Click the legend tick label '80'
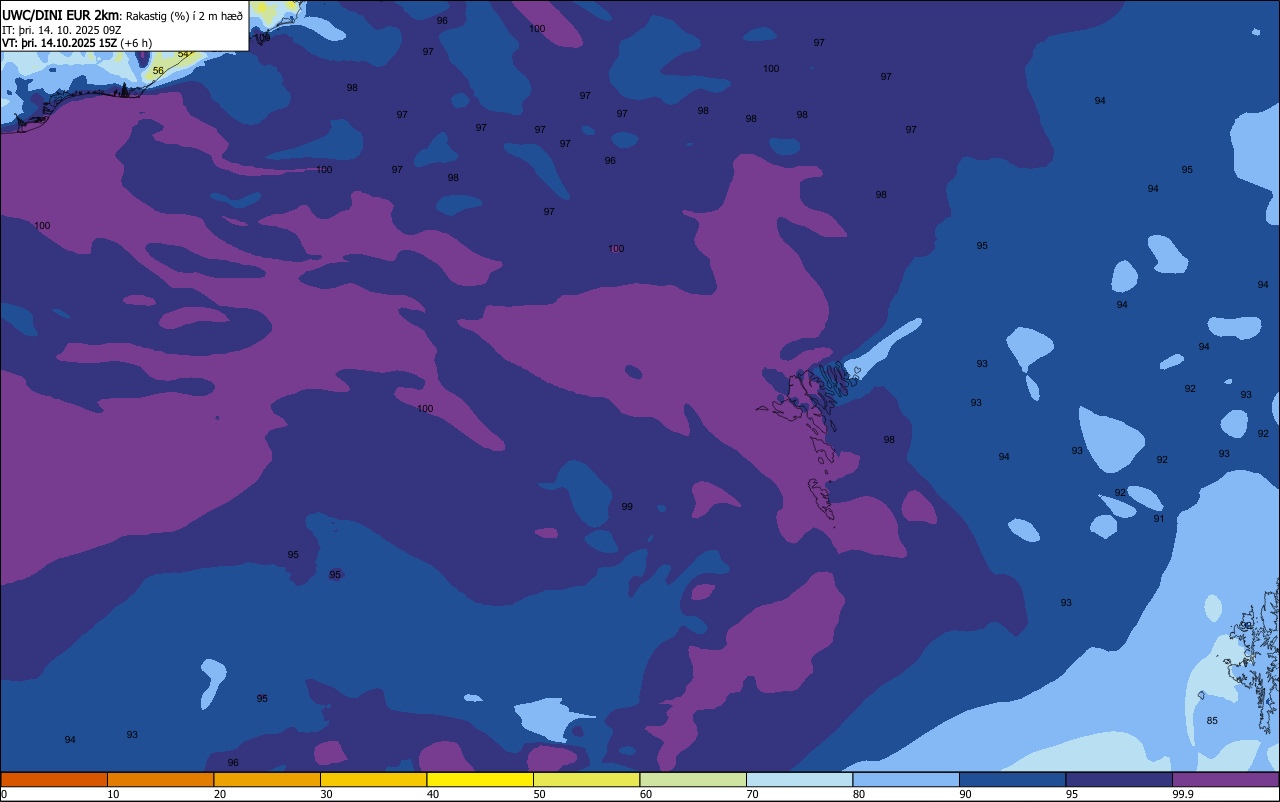1280x802 pixels. (859, 794)
